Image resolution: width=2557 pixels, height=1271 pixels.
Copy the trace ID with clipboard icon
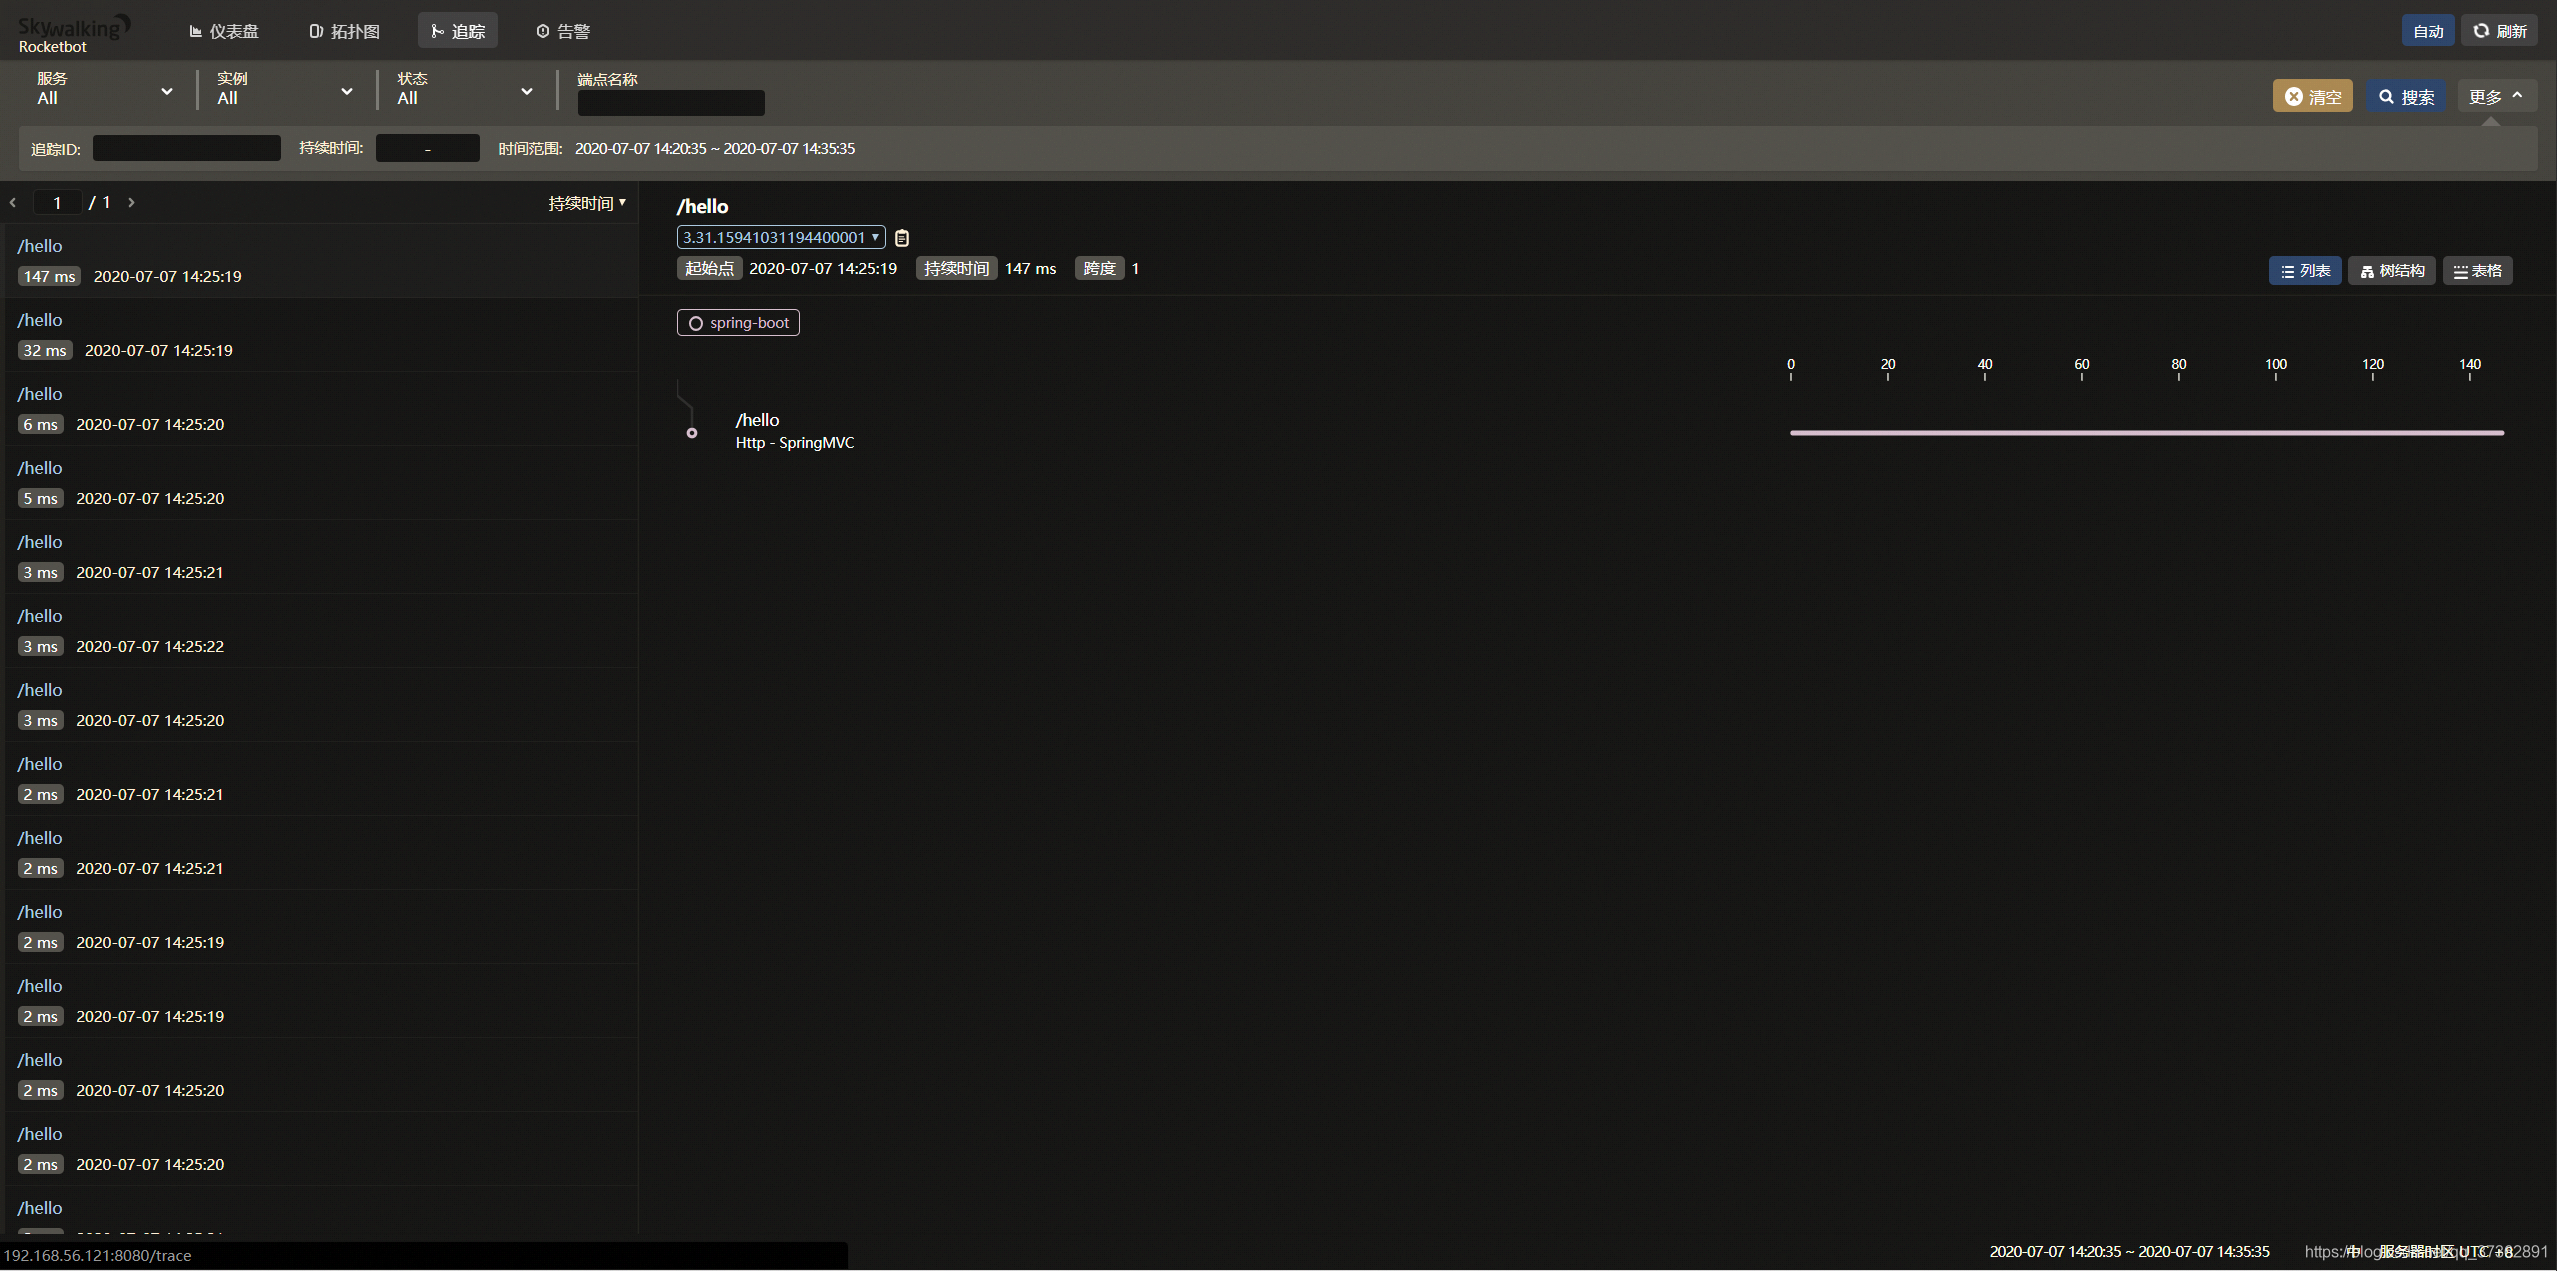coord(902,238)
